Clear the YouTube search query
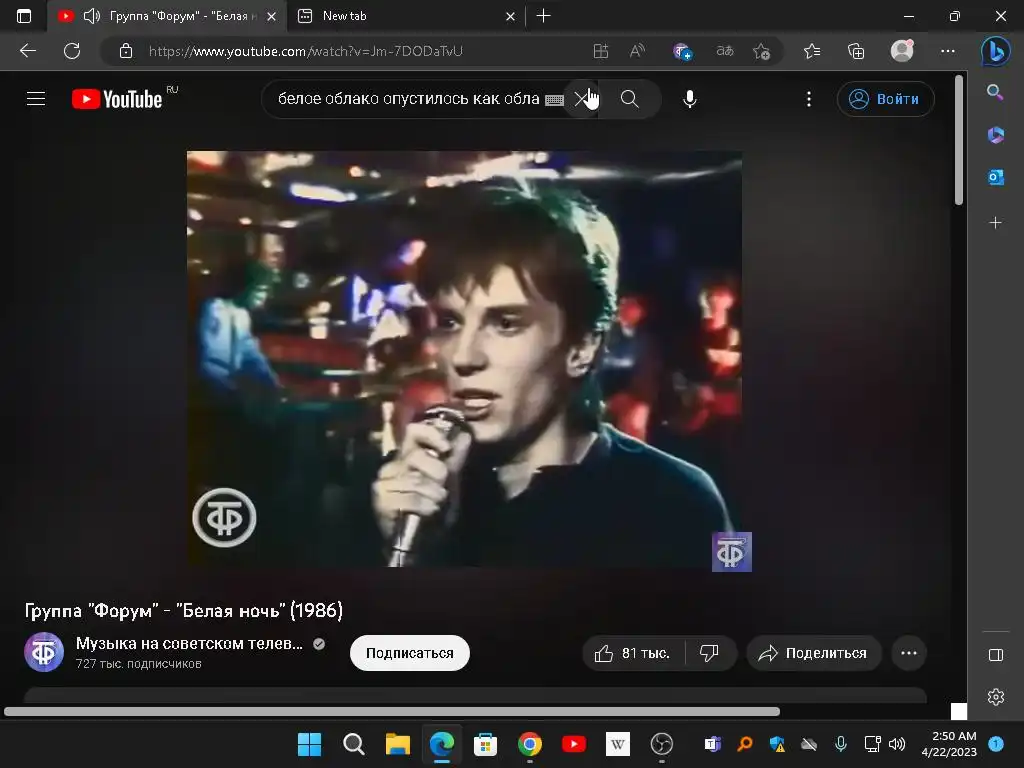This screenshot has height=768, width=1024. tap(581, 99)
